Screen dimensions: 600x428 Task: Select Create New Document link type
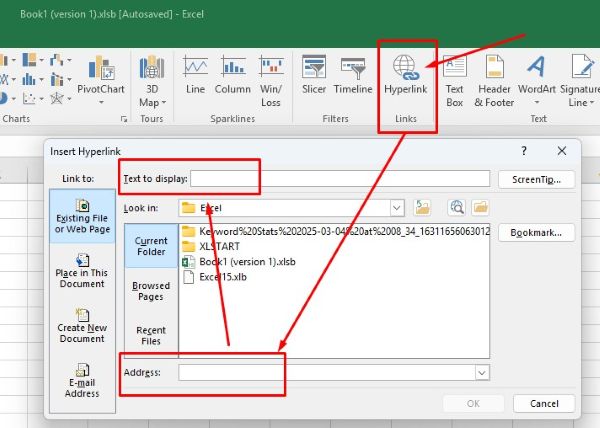point(82,326)
